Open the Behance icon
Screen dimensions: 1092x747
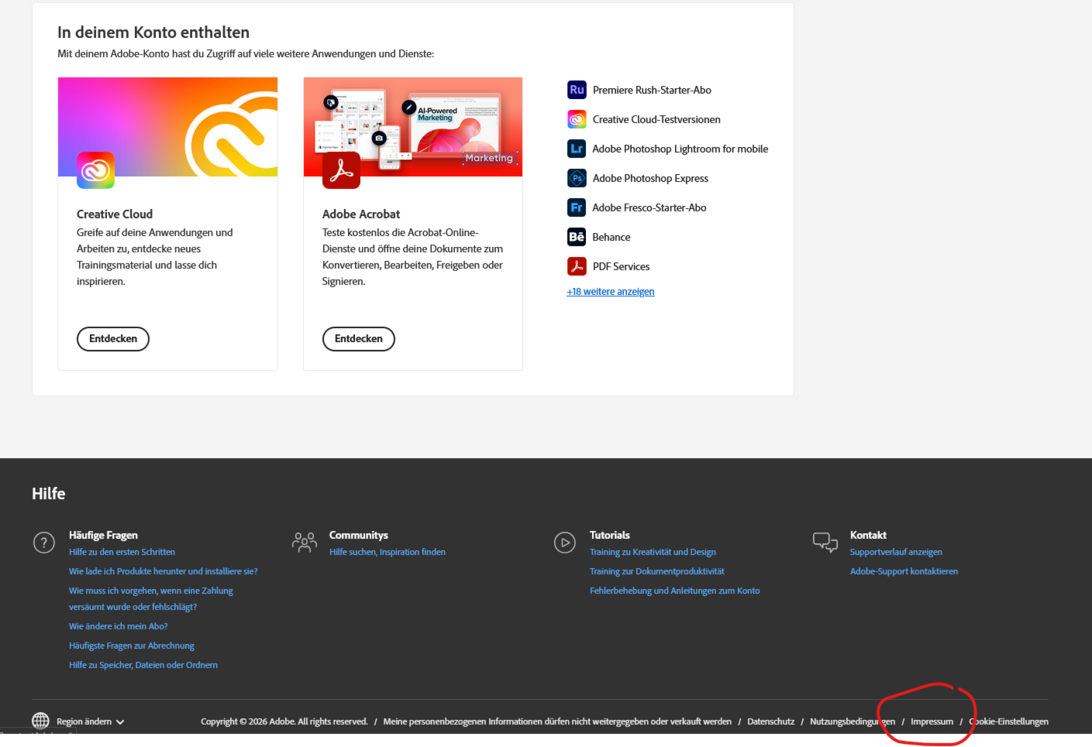click(x=577, y=237)
